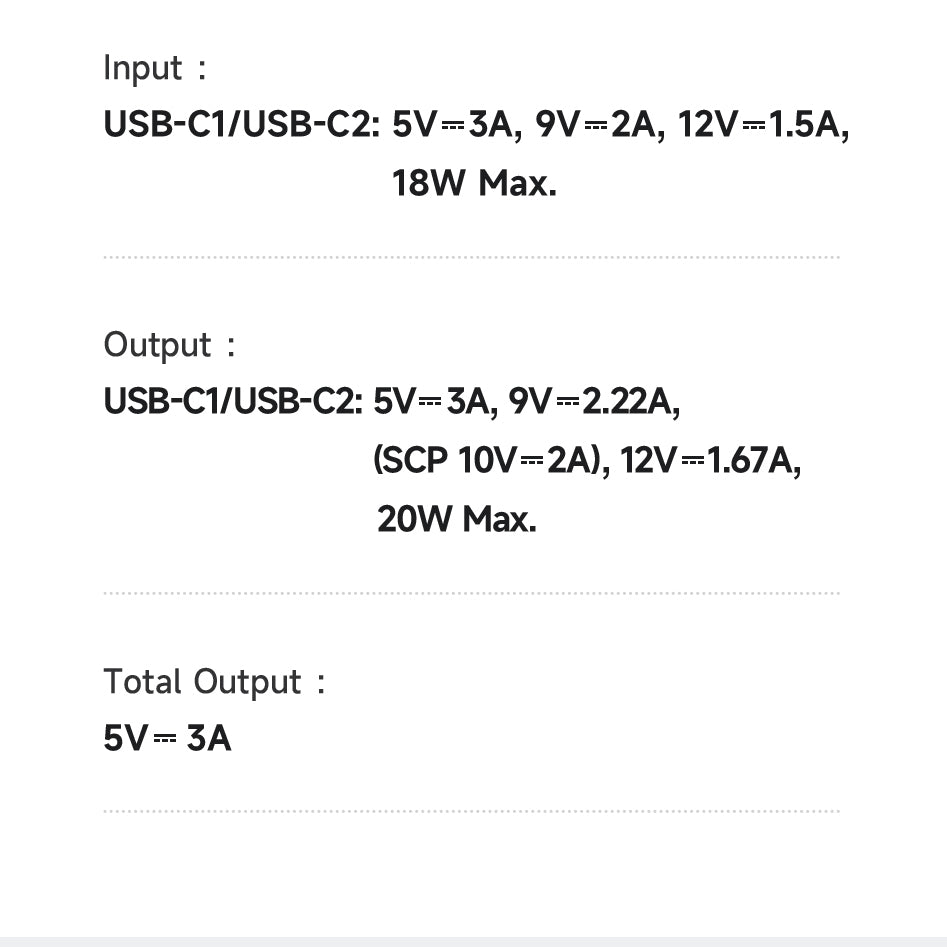Image resolution: width=947 pixels, height=947 pixels.
Task: Click the 9V 2A input value
Action: tap(600, 124)
